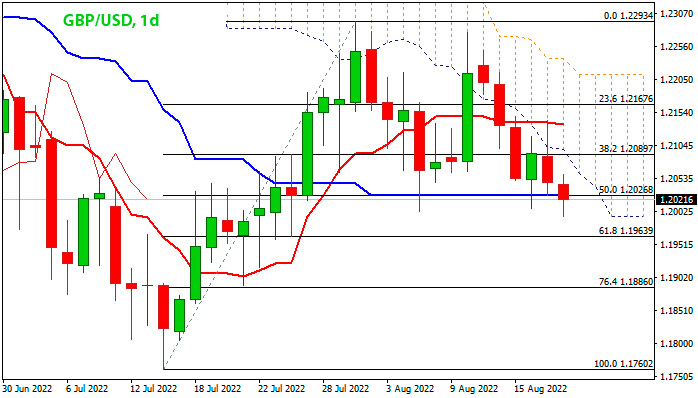698x398 pixels.
Task: Click the 28 Jul 2022 date label
Action: [x=346, y=389]
